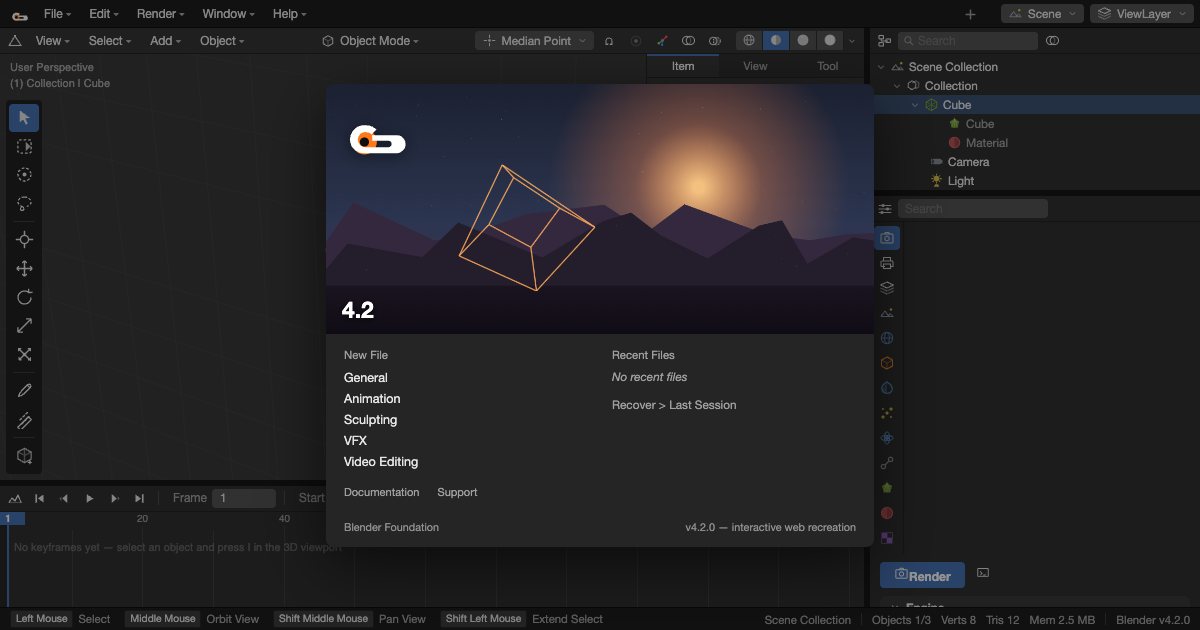Toggle viewport overlays

[688, 41]
